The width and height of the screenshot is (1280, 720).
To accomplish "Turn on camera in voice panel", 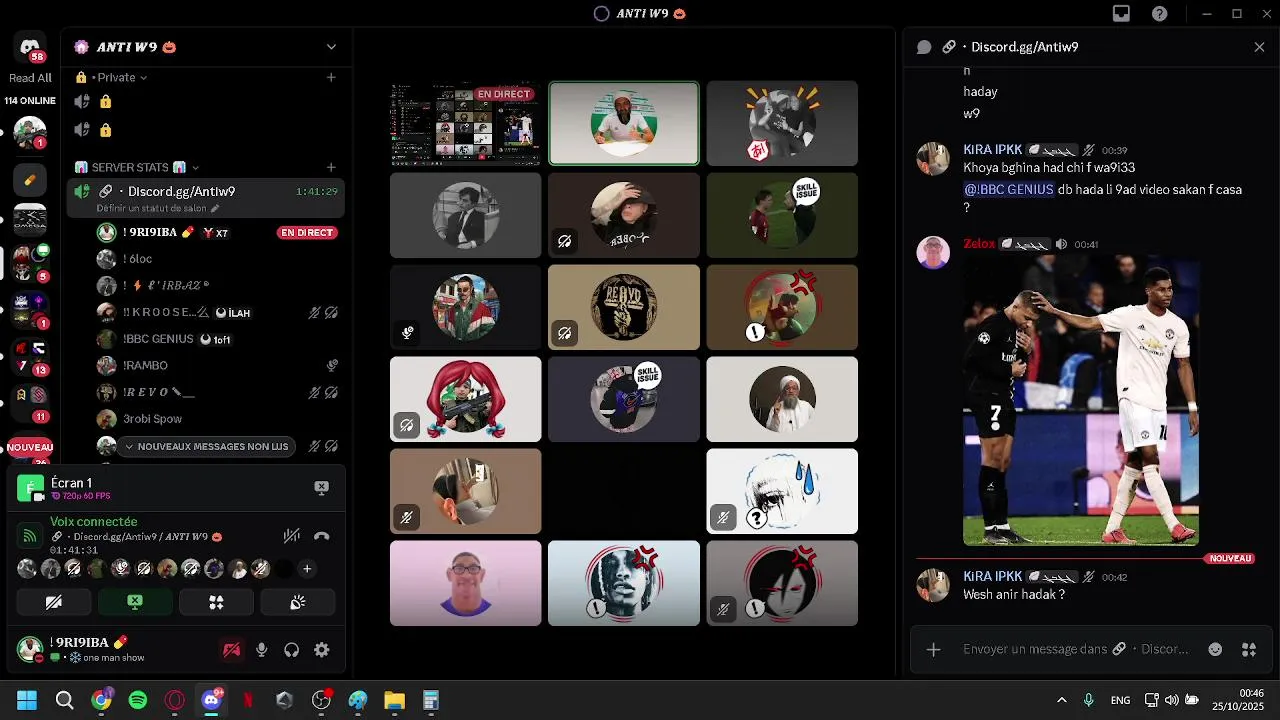I will coord(54,602).
